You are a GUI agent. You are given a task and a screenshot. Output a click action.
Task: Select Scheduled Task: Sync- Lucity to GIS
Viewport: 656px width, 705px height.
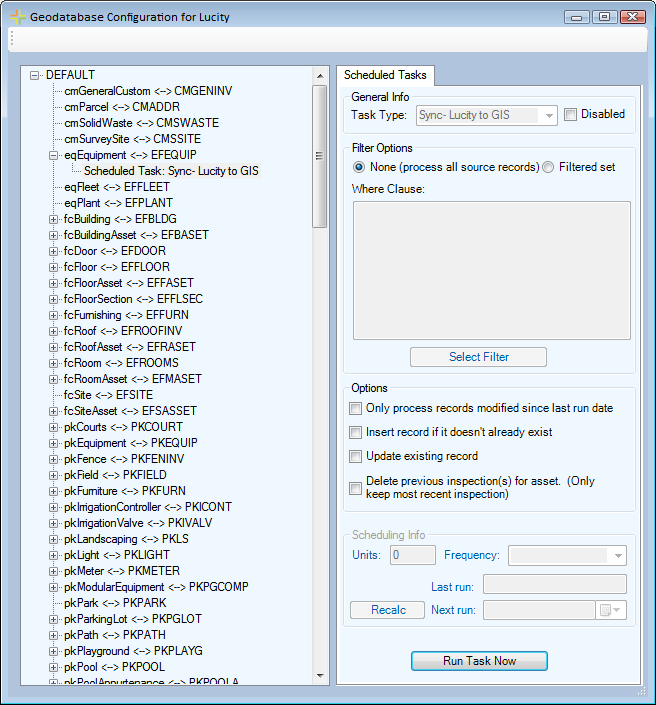pos(171,171)
